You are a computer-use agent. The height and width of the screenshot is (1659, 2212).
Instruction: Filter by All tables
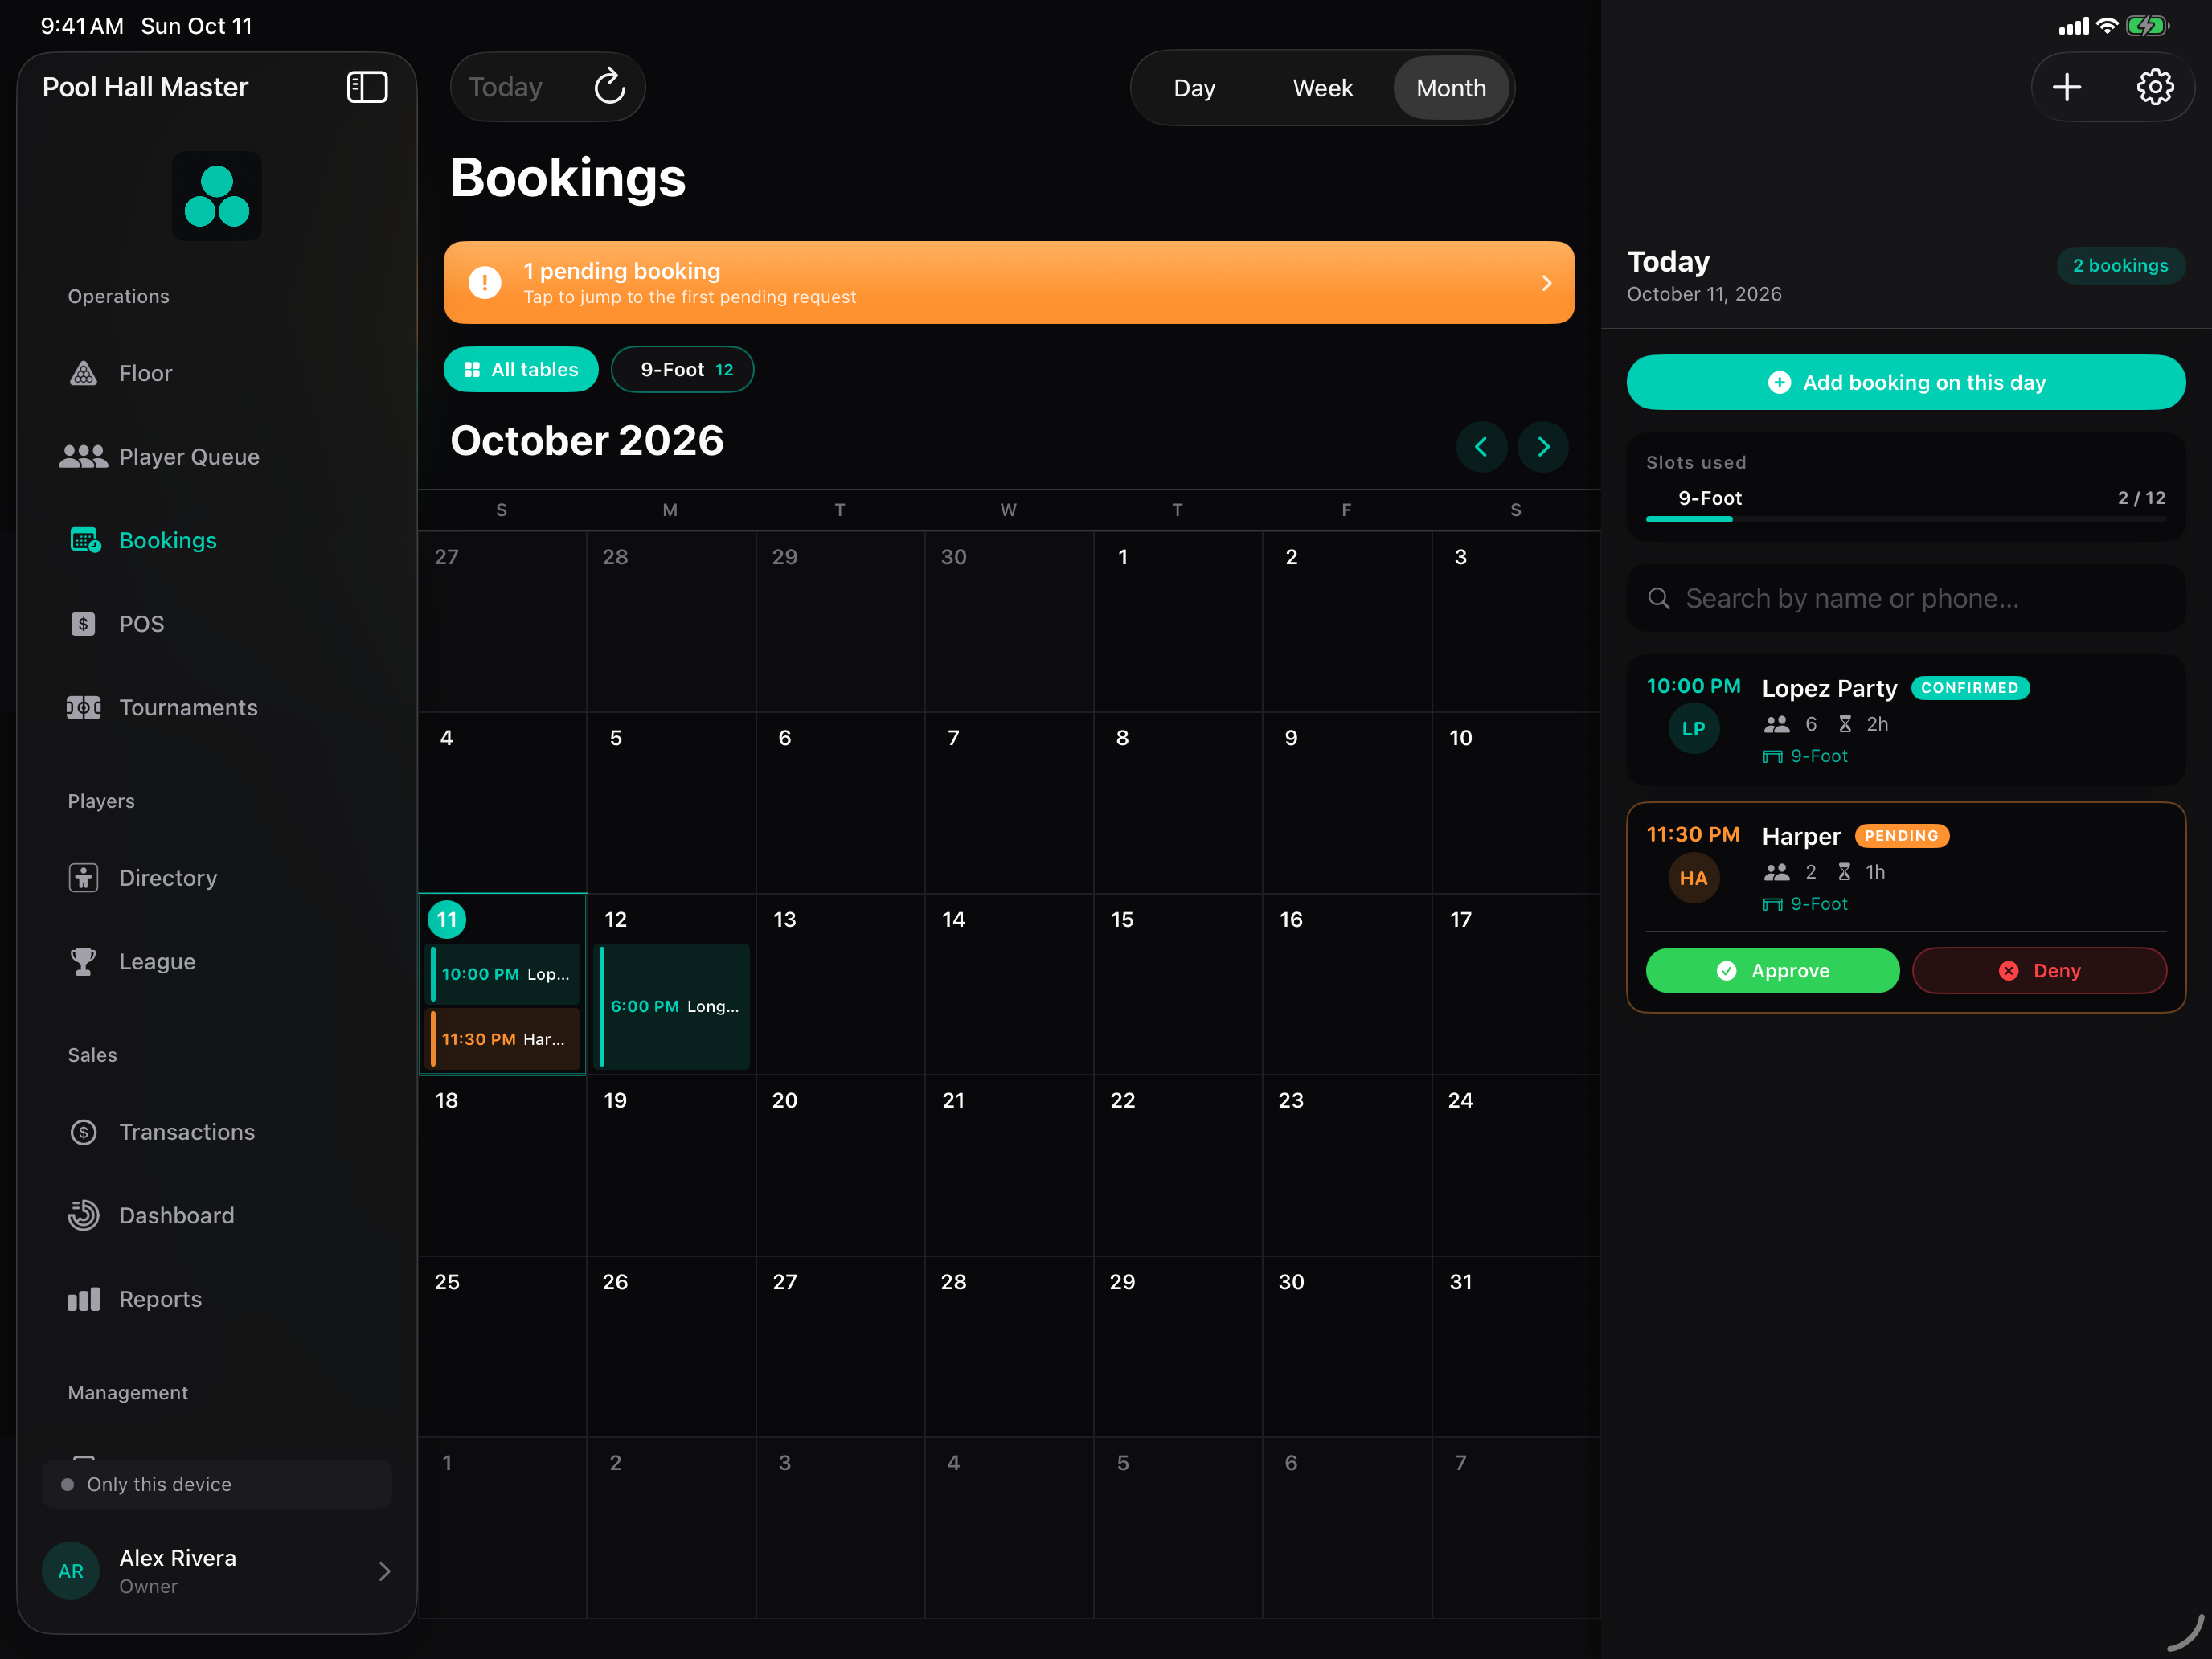tap(521, 370)
